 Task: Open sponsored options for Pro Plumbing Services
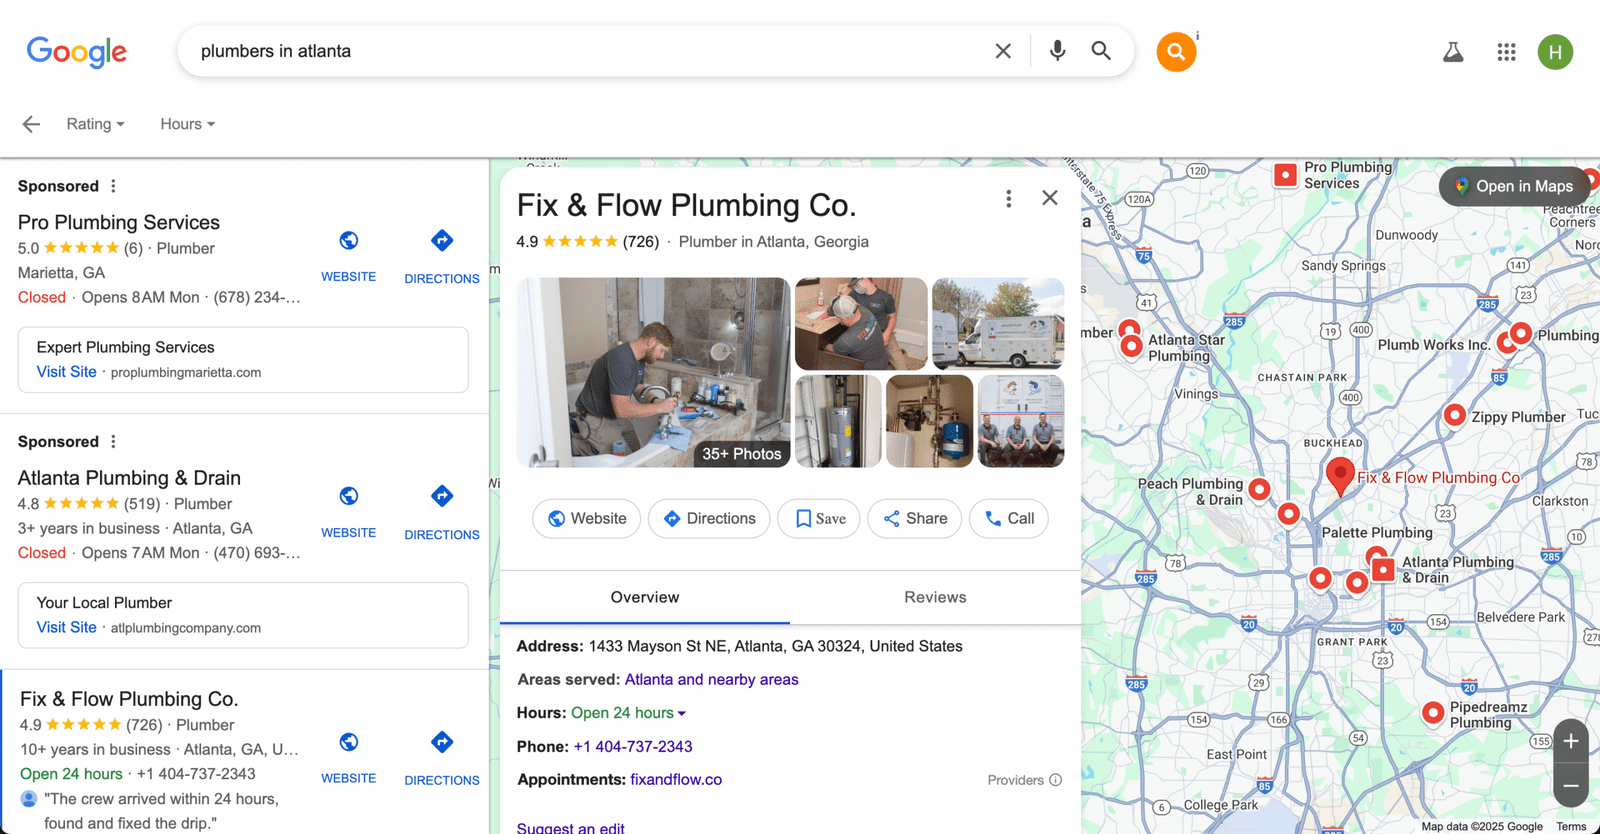point(113,186)
